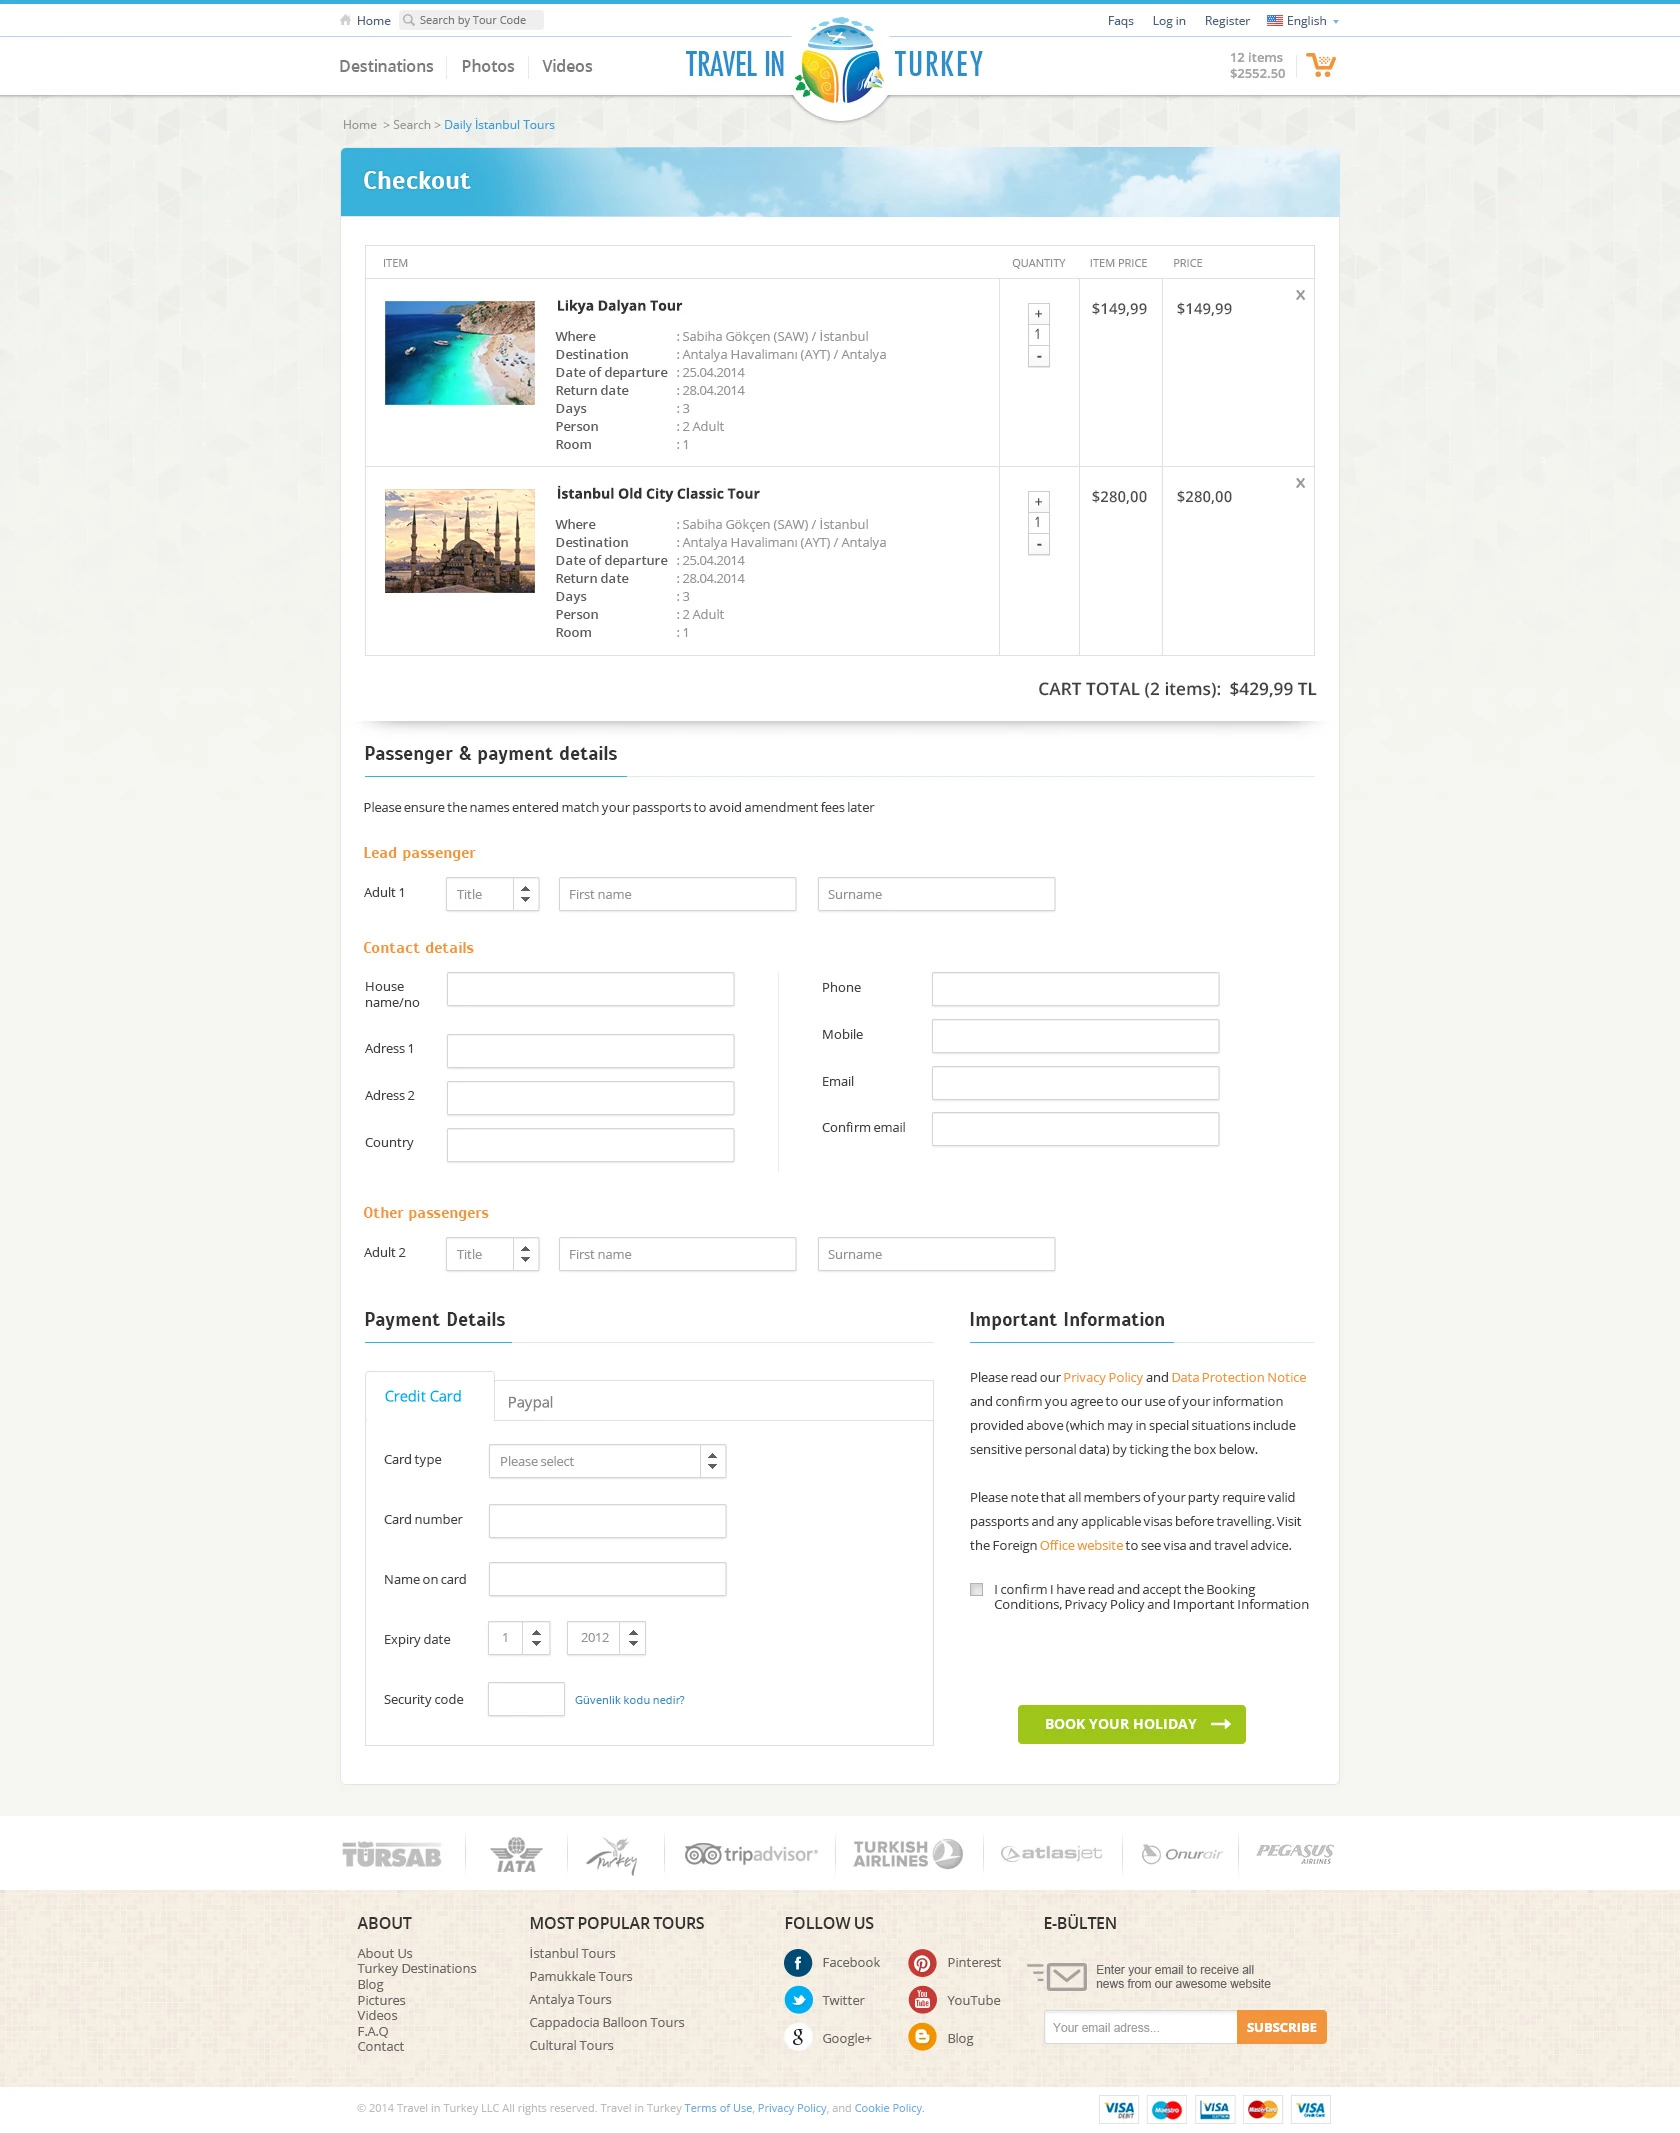Open the Blog icon in footer
Image resolution: width=1680 pixels, height=2133 pixels.
pyautogui.click(x=922, y=2037)
